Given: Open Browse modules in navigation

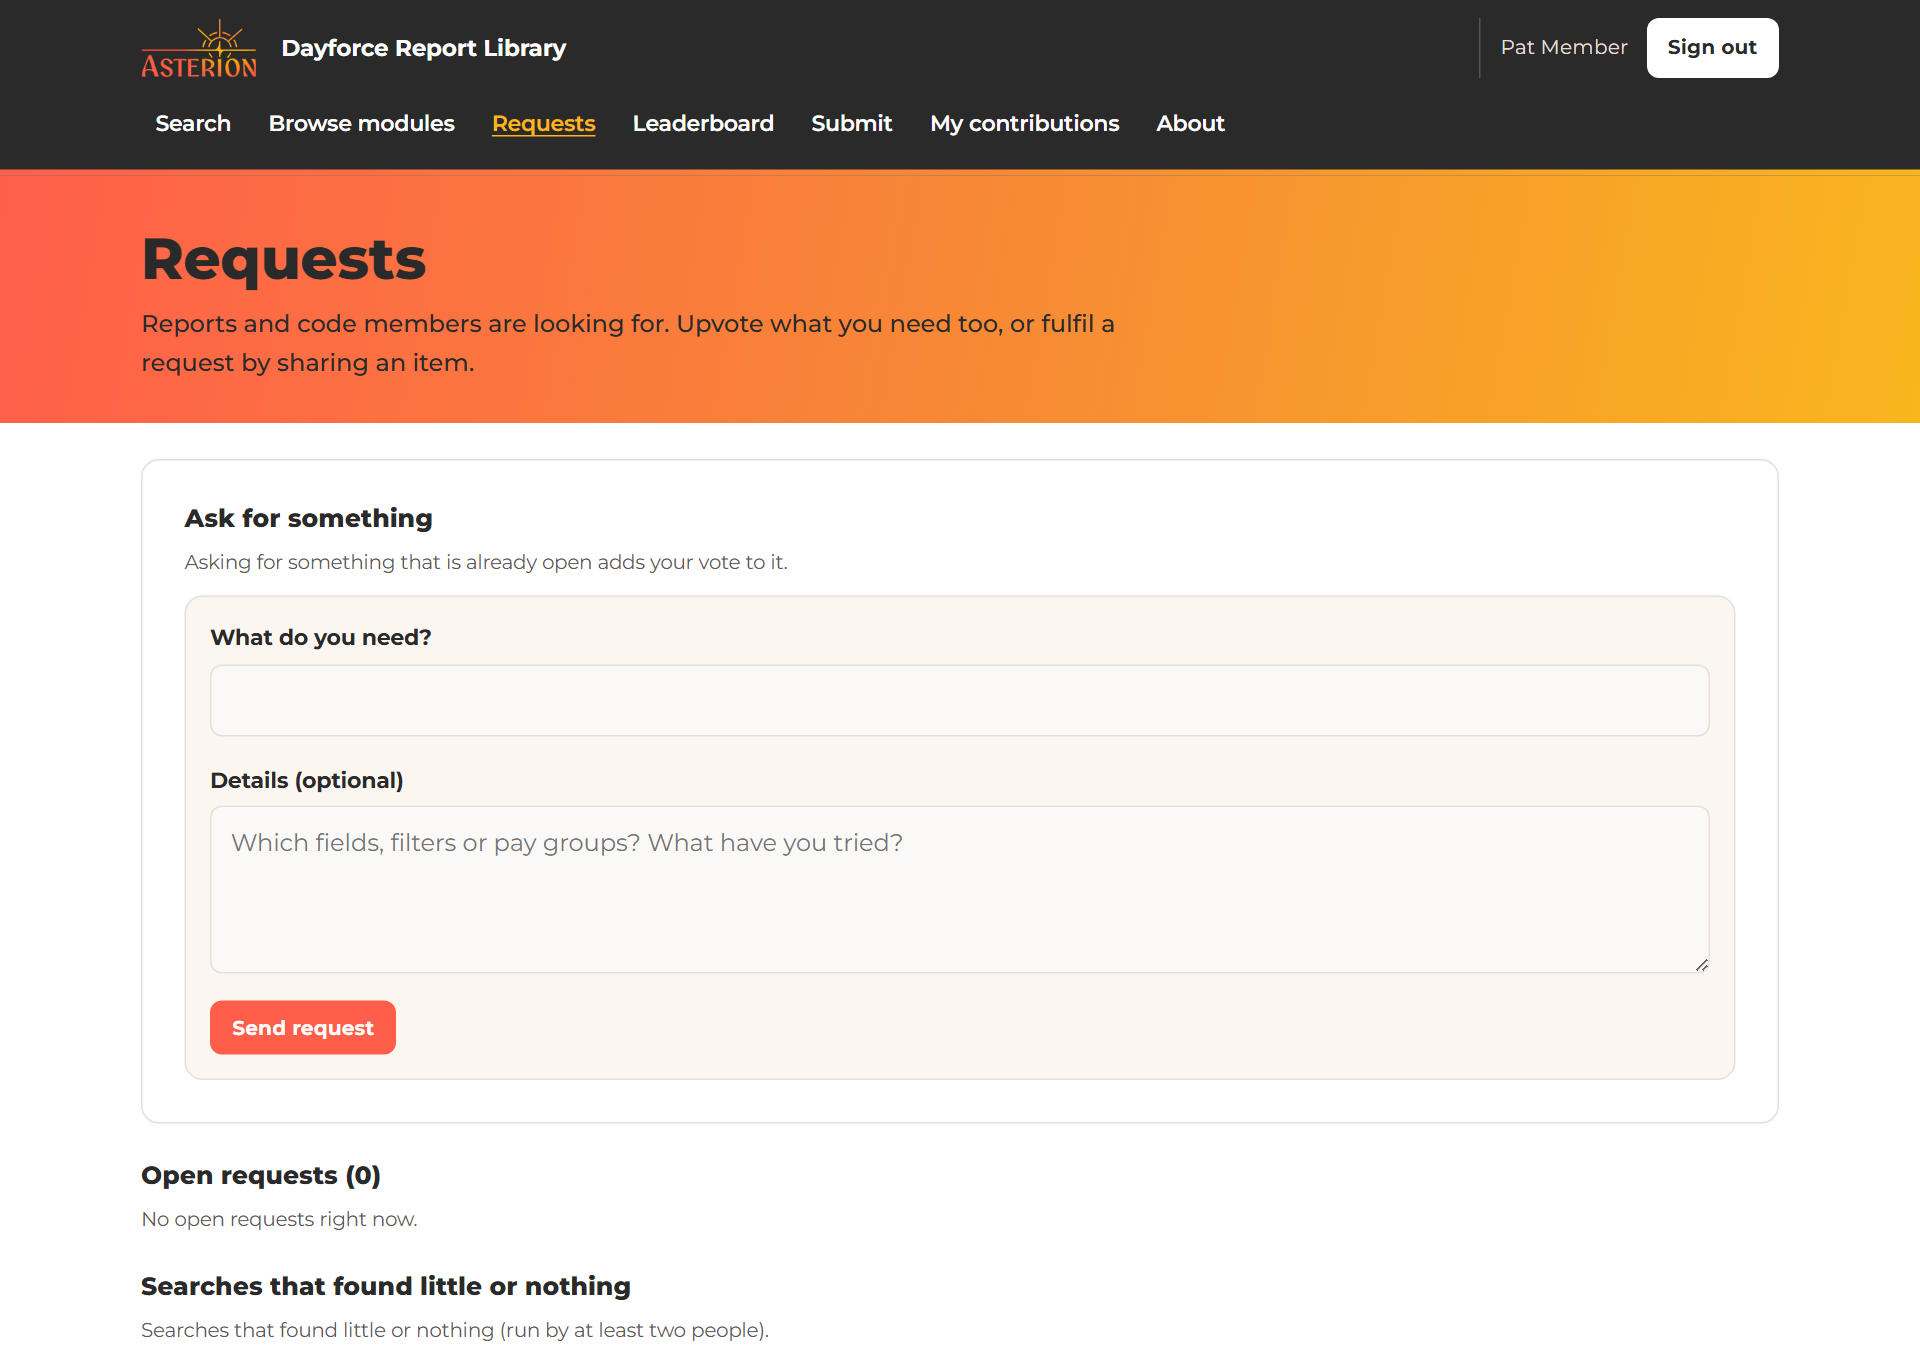Looking at the screenshot, I should point(361,123).
